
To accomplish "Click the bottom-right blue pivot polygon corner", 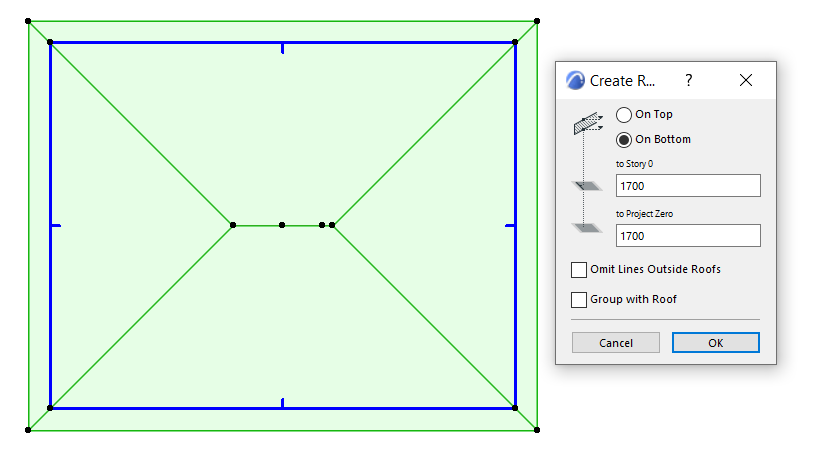I will (x=515, y=408).
